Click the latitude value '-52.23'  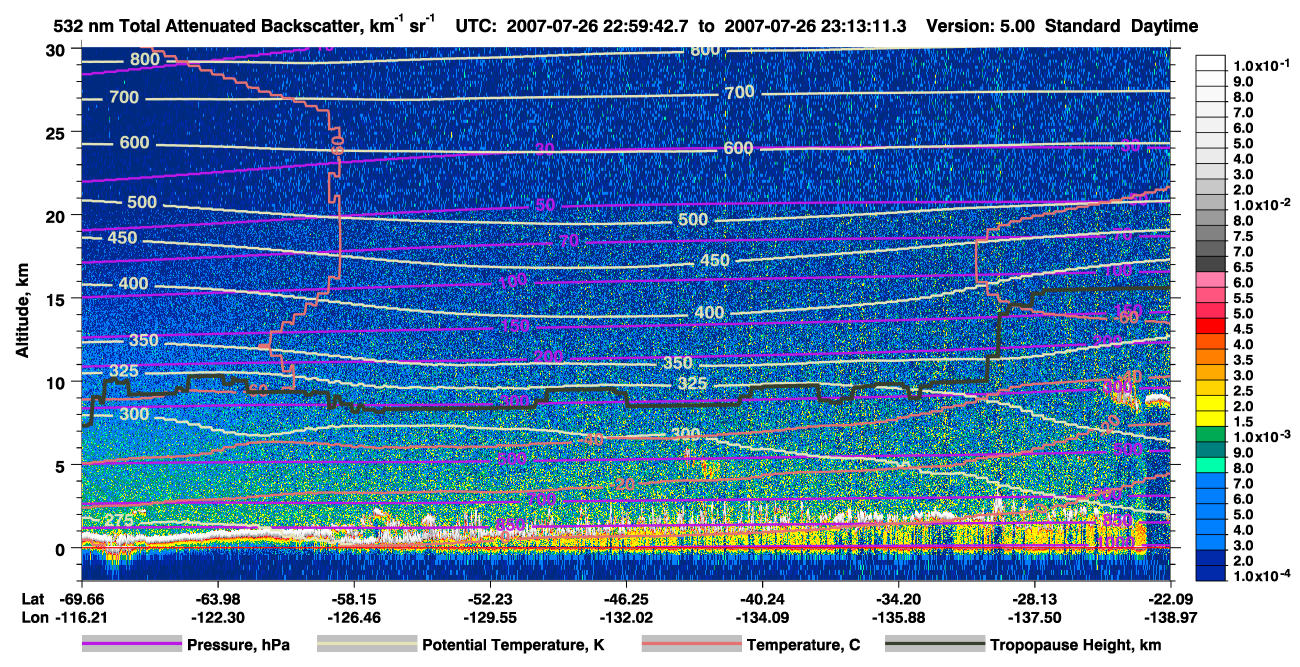(x=490, y=598)
